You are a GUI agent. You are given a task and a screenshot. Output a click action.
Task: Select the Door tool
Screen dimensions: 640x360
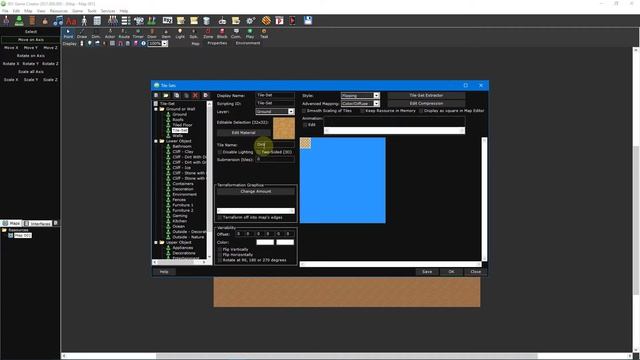point(152,33)
